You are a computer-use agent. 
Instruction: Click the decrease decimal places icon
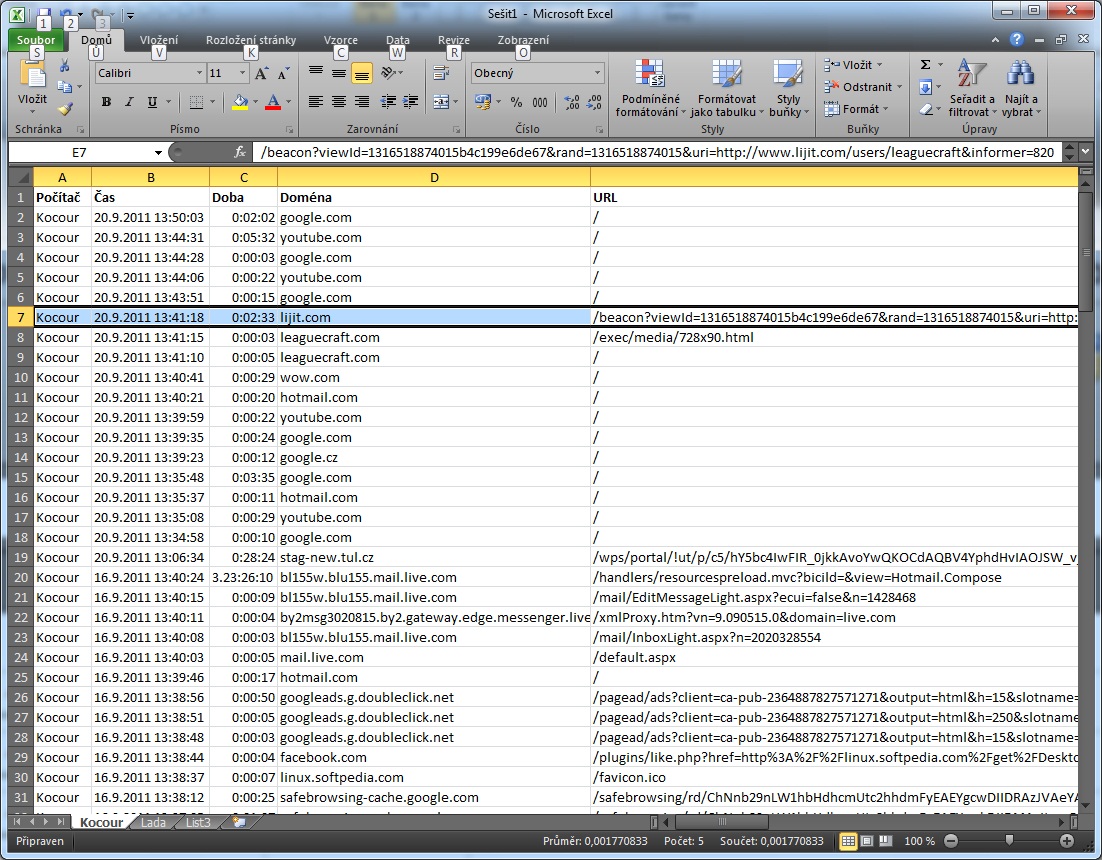(595, 102)
